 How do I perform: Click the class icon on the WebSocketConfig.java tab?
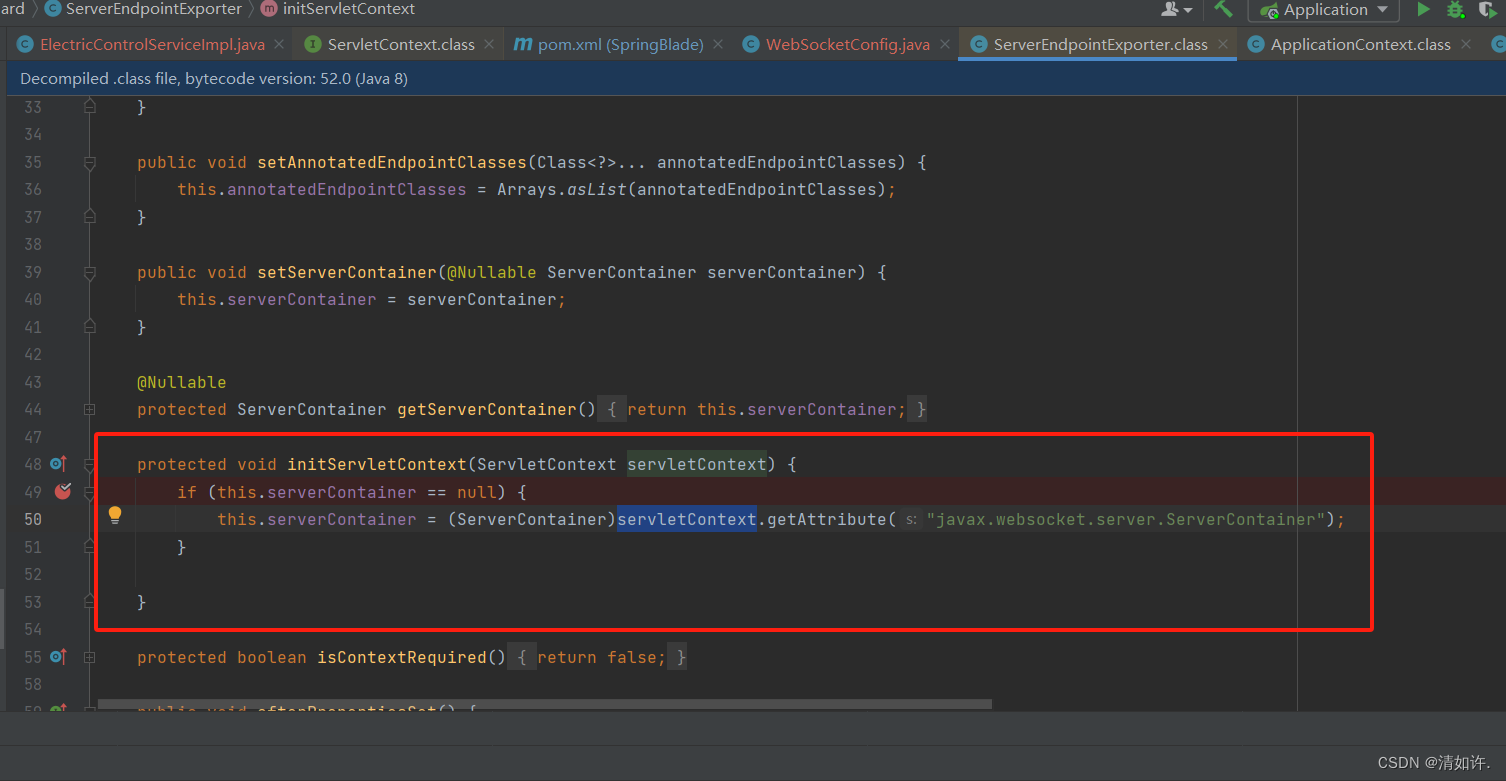750,45
